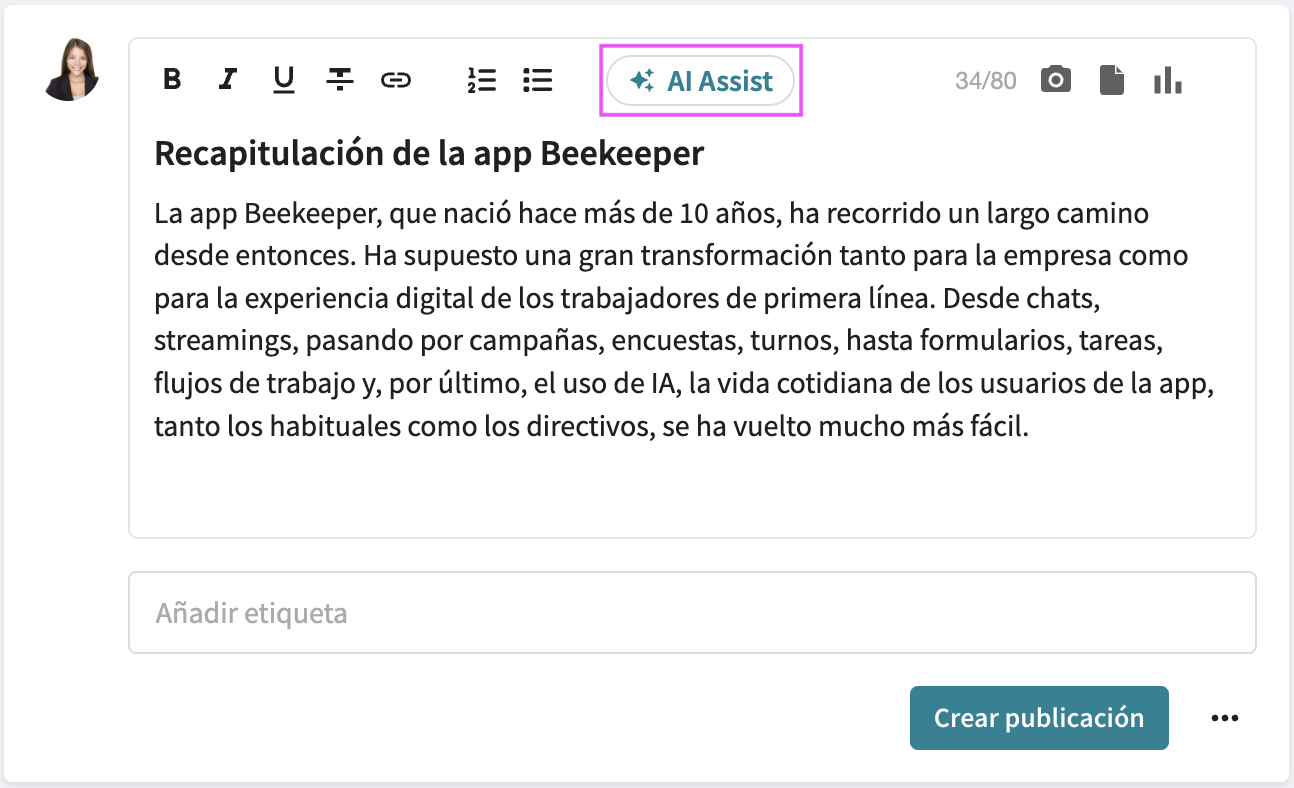The image size is (1294, 788).
Task: Create a numbered list
Action: (482, 80)
